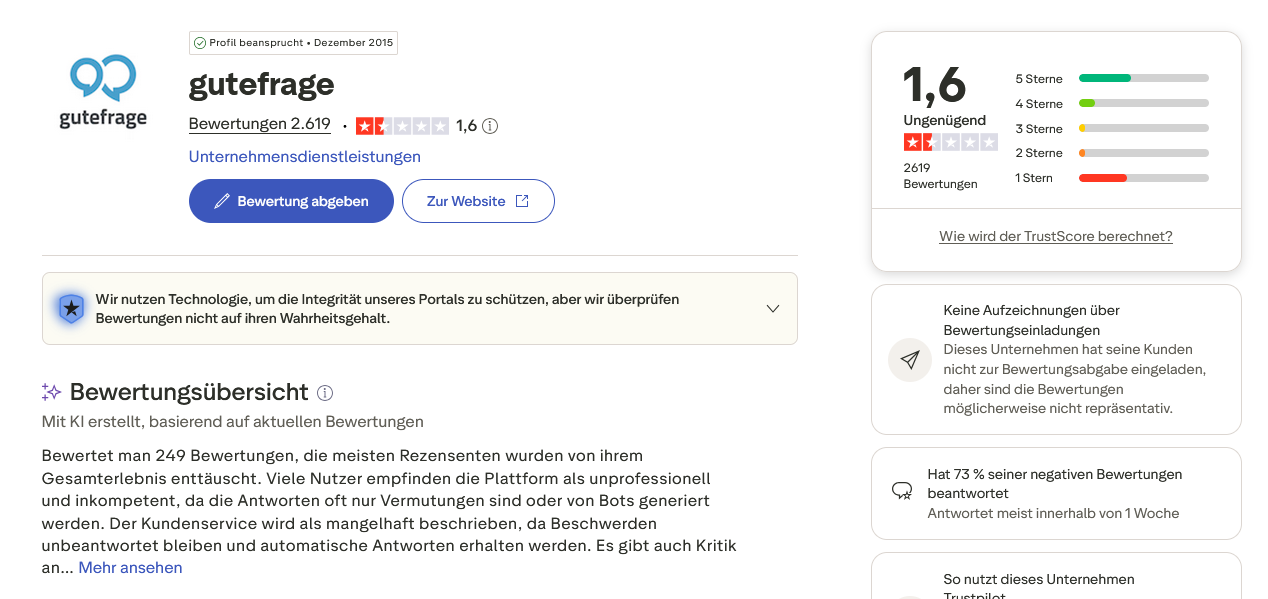Click the paper plane invitation icon
The height and width of the screenshot is (599, 1268).
pos(910,360)
